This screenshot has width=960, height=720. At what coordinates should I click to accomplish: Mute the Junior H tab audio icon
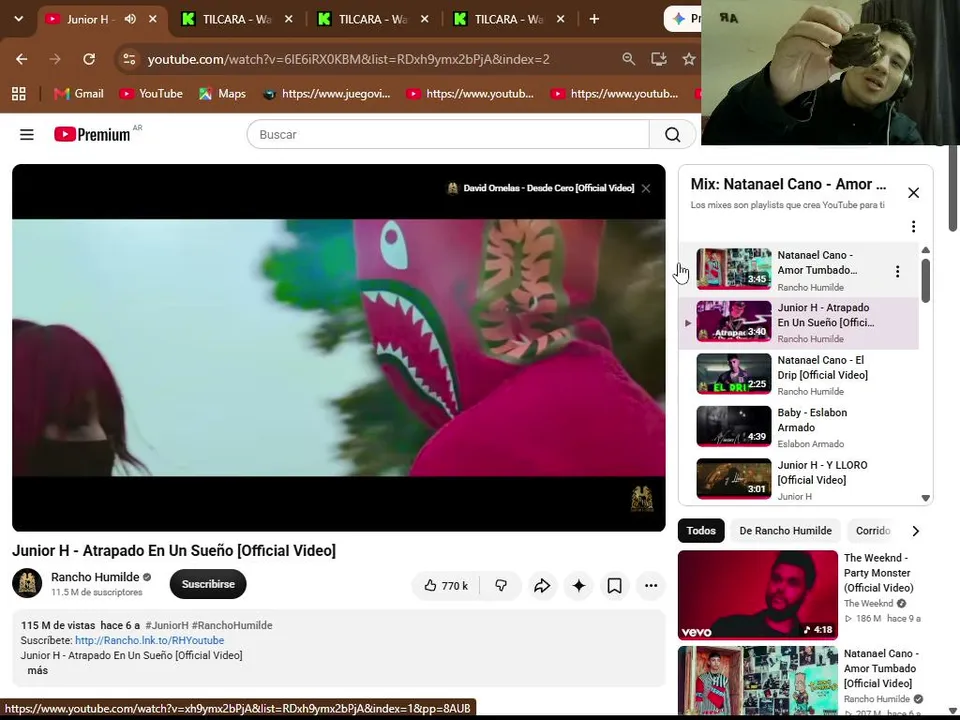pyautogui.click(x=130, y=19)
